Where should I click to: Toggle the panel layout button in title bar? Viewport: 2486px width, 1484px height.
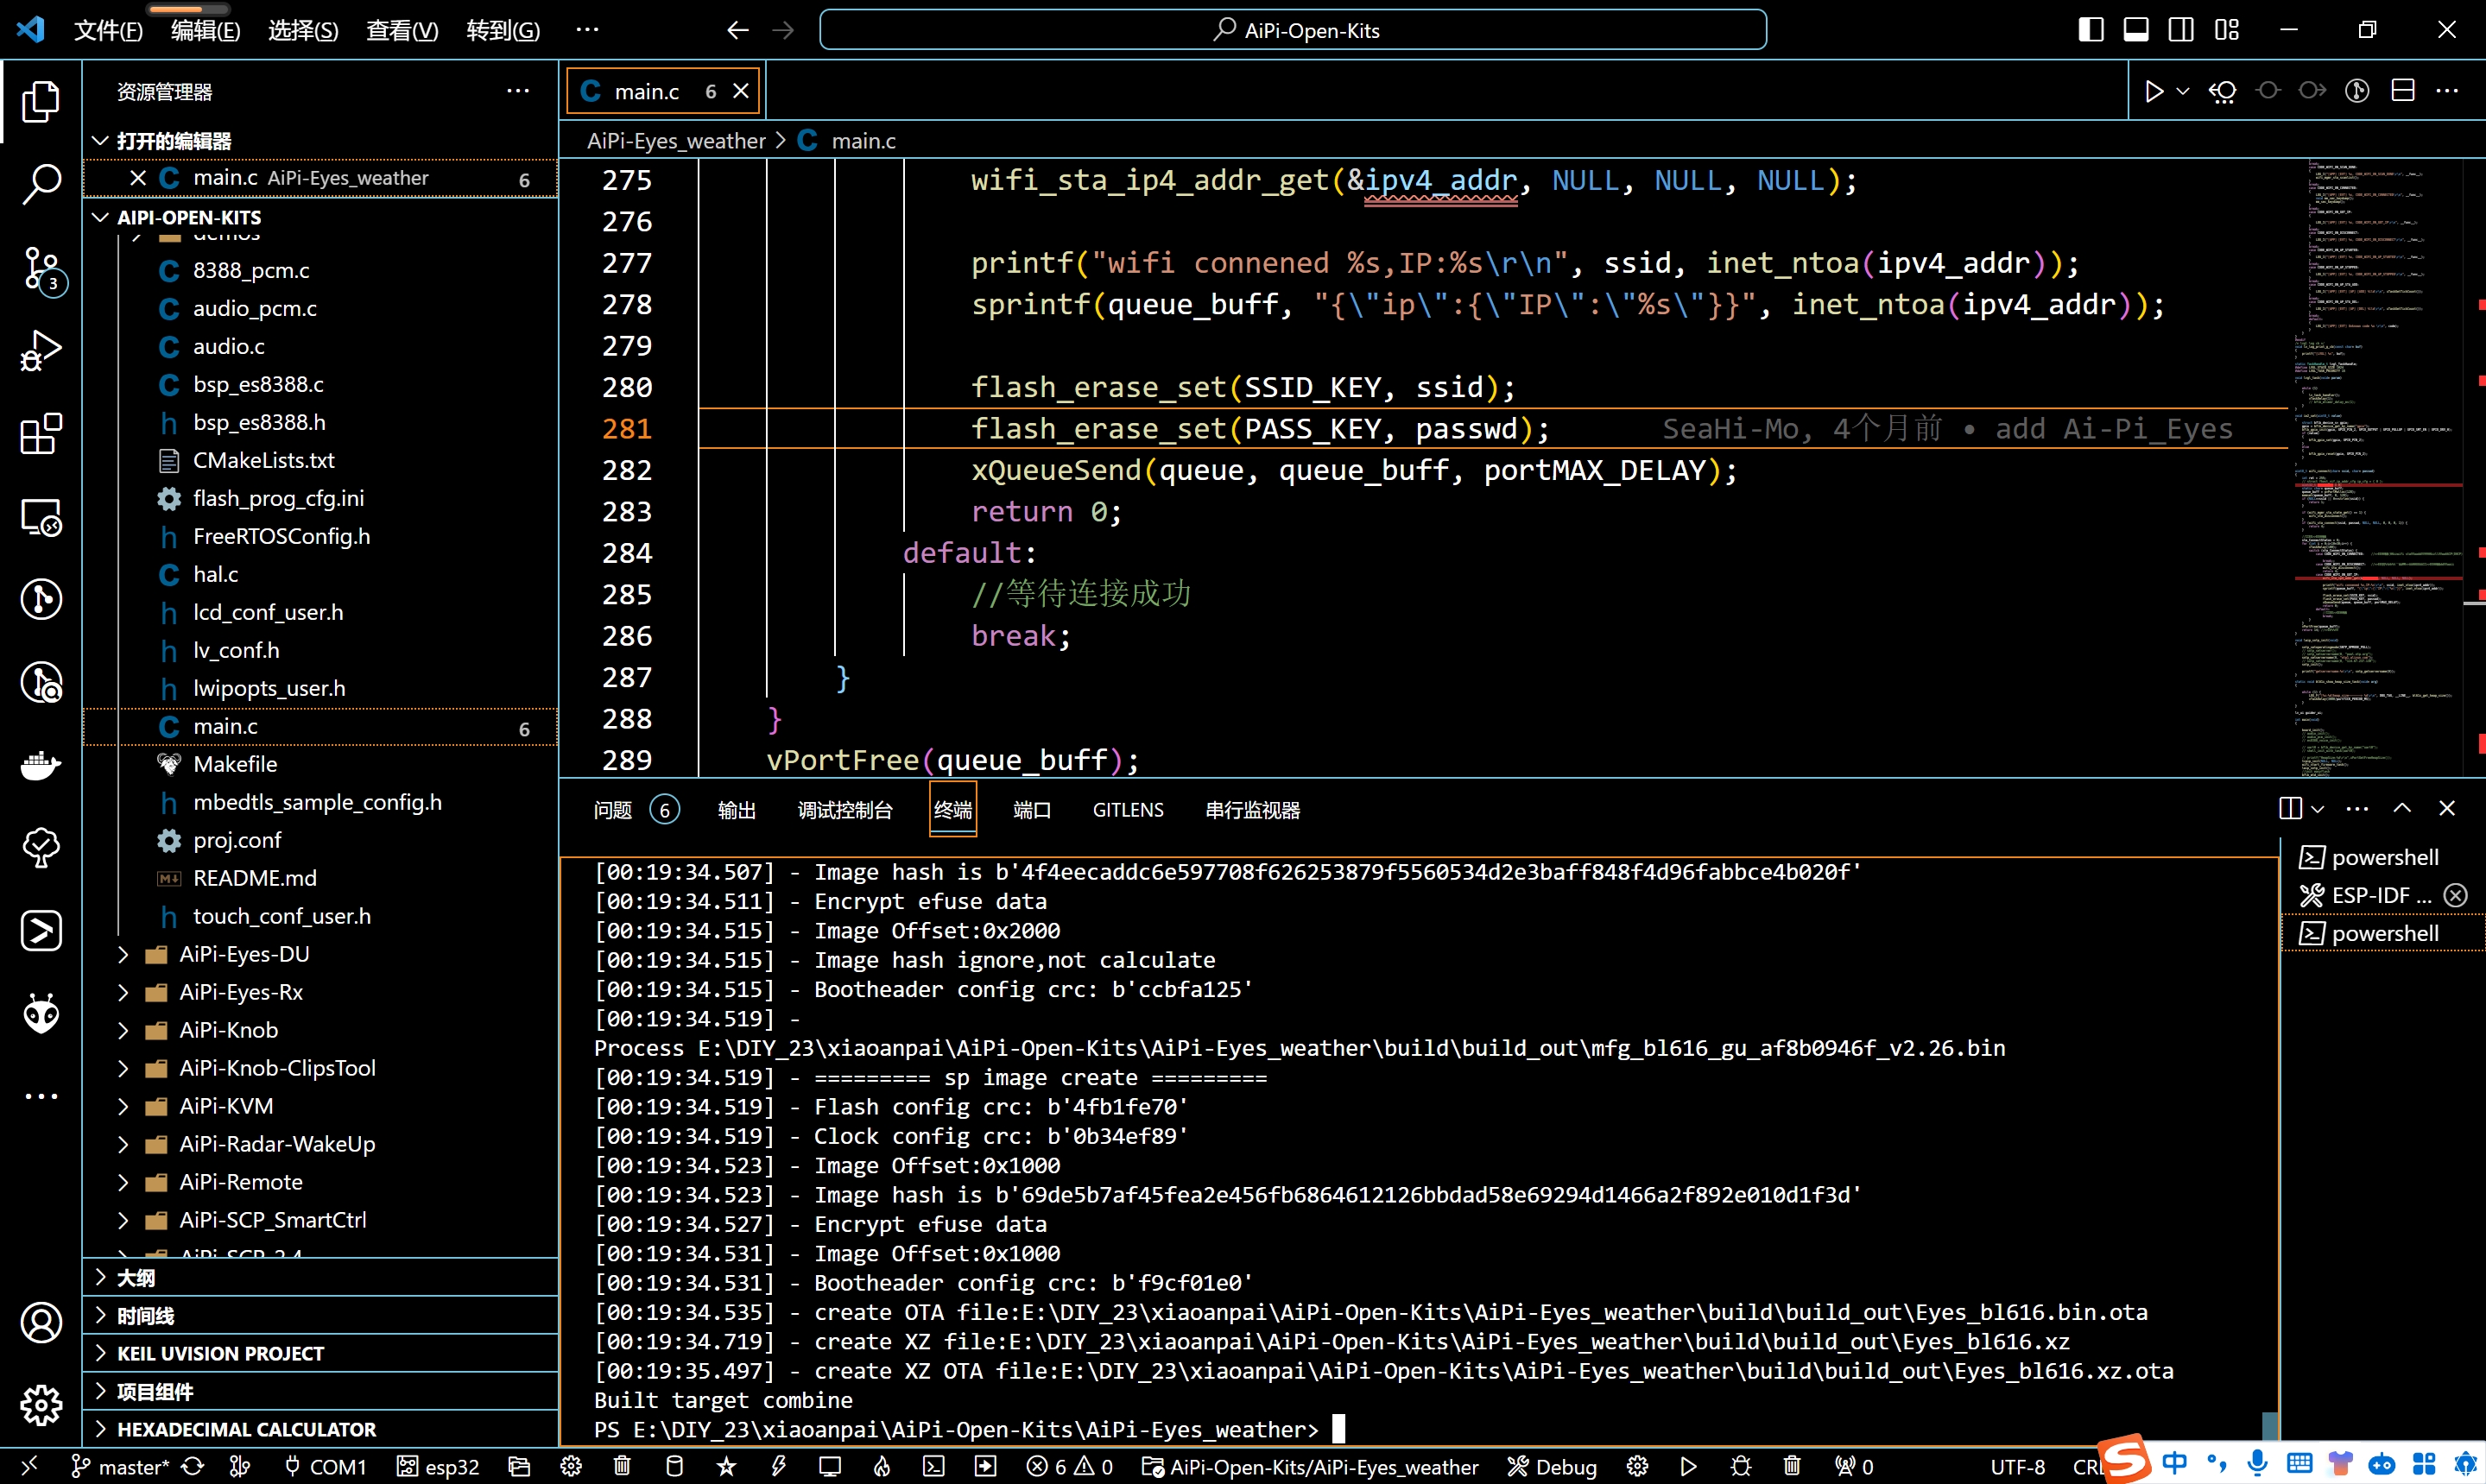pyautogui.click(x=2135, y=30)
